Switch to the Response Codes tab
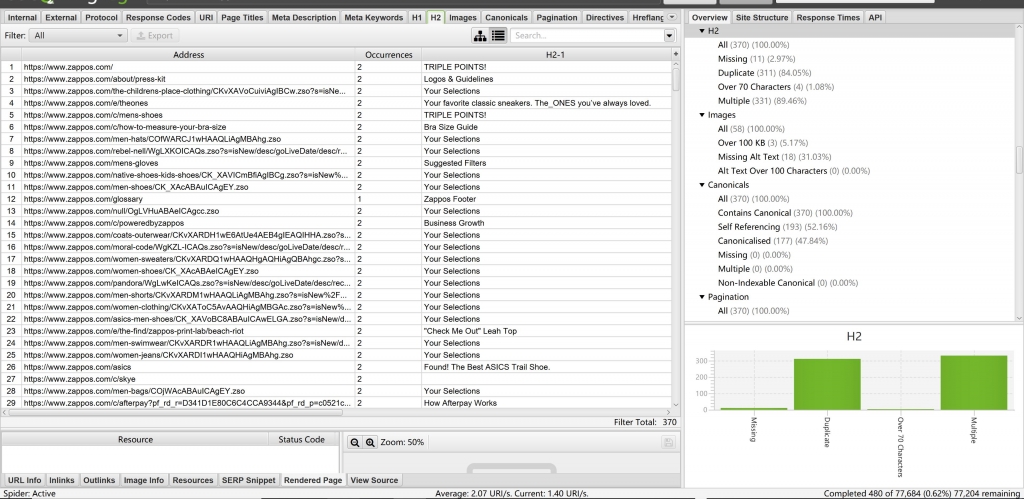 [159, 18]
